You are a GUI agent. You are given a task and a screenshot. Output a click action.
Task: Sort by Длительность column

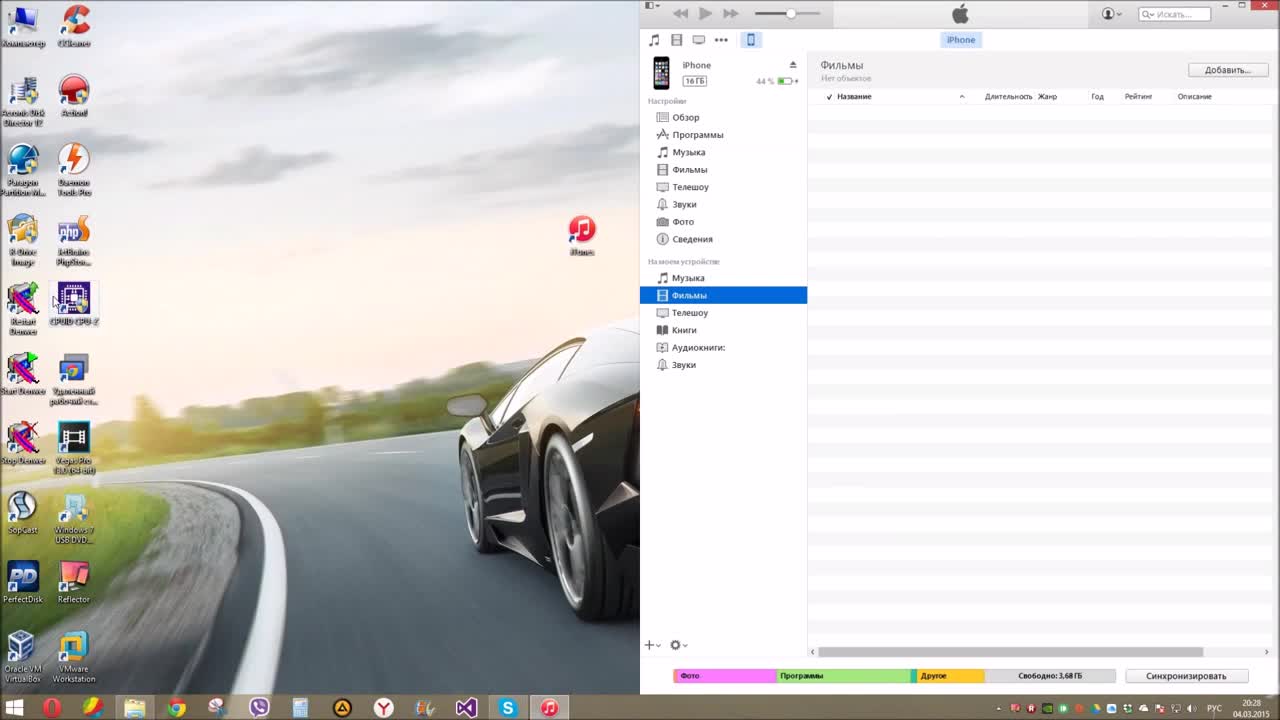point(1008,97)
